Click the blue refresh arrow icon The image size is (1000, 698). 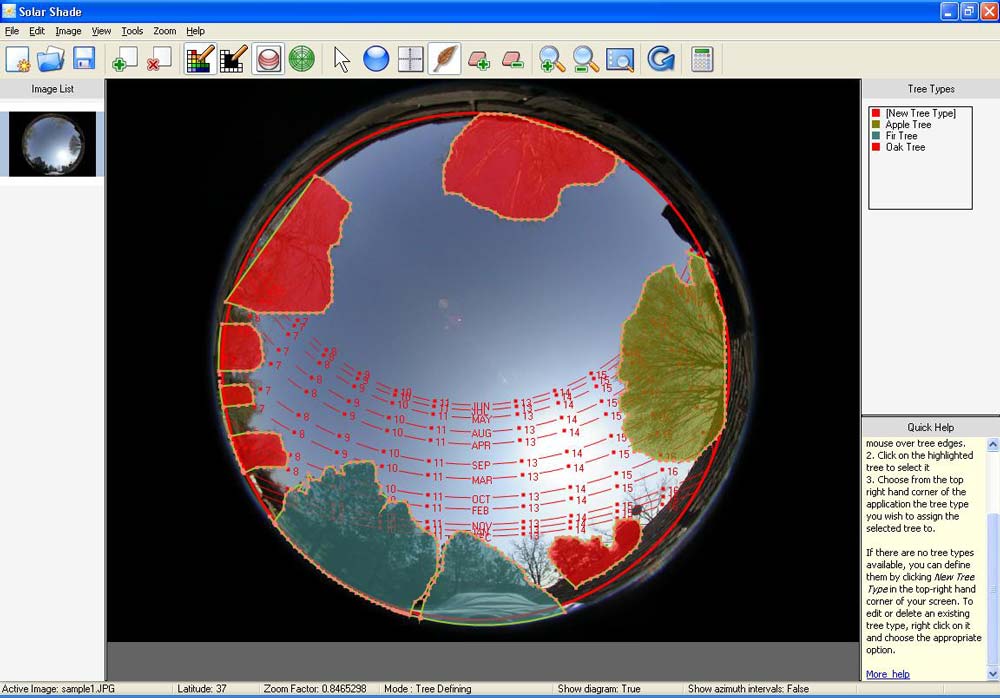point(660,60)
